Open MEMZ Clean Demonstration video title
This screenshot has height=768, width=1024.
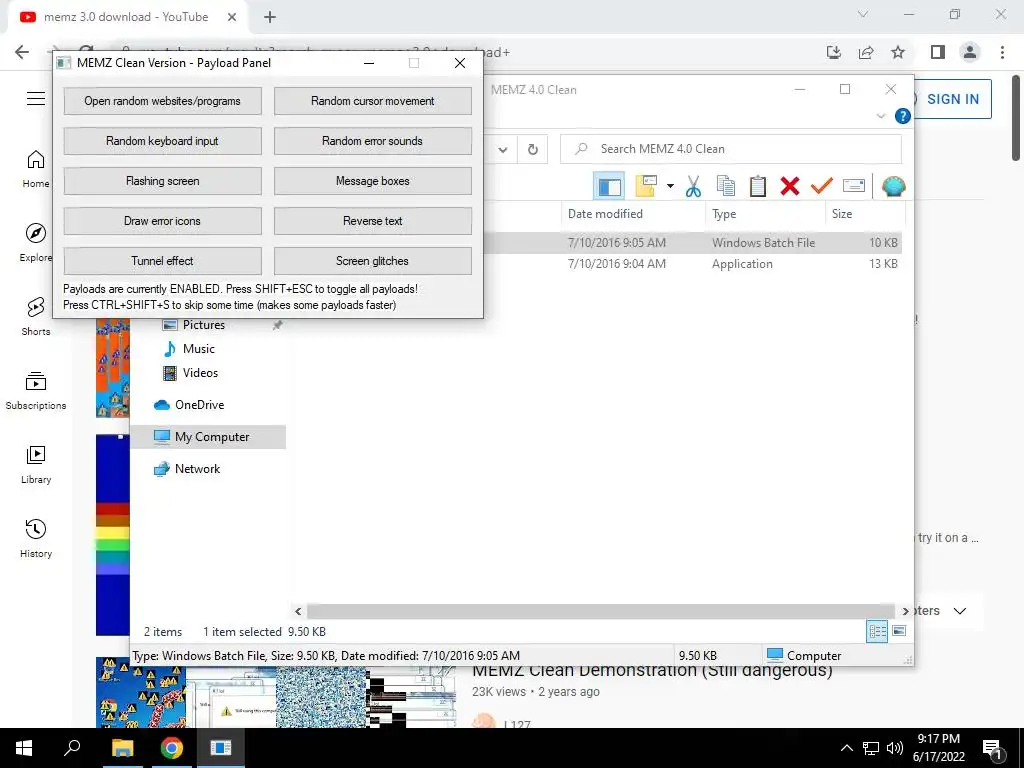pyautogui.click(x=652, y=672)
